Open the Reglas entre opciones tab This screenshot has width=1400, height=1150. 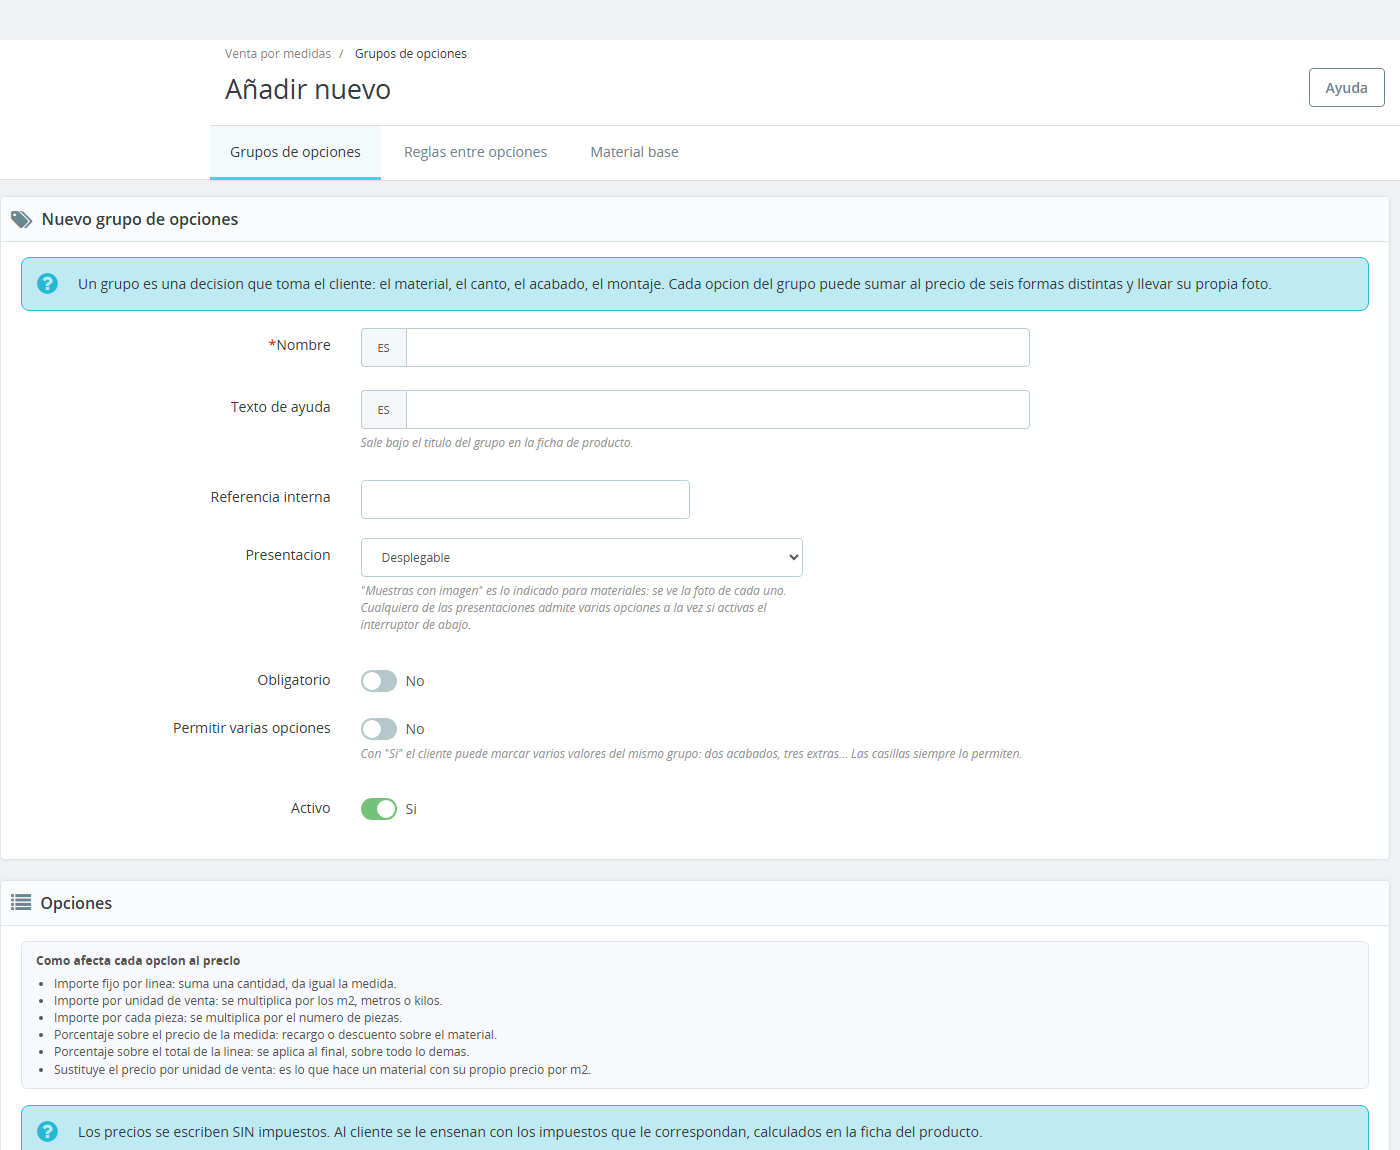point(476,152)
